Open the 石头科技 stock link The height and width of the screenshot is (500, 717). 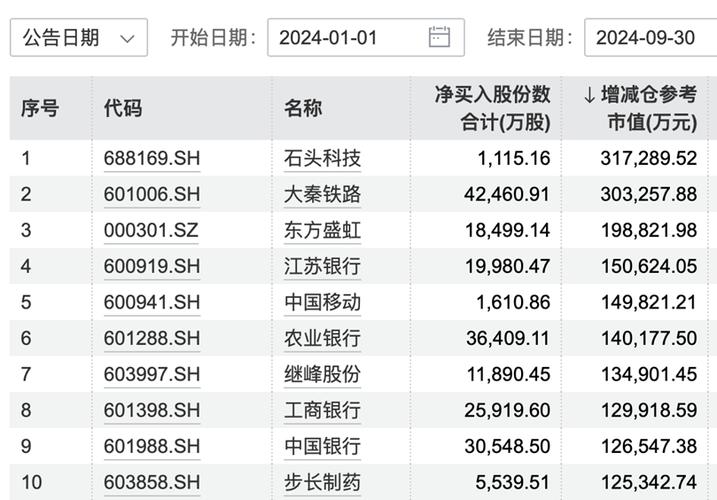[x=322, y=158]
